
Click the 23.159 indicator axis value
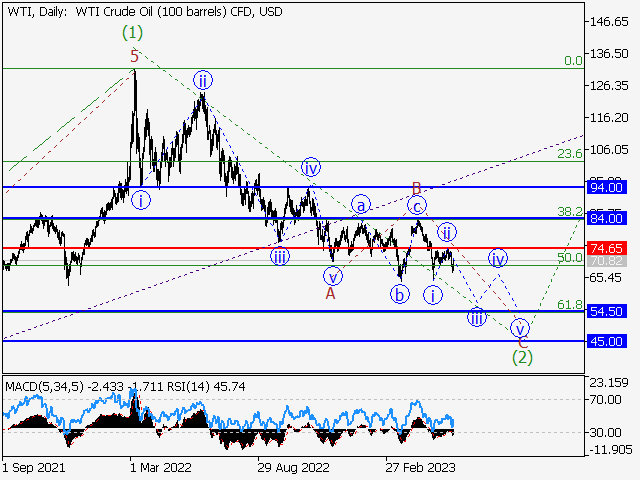coord(610,383)
